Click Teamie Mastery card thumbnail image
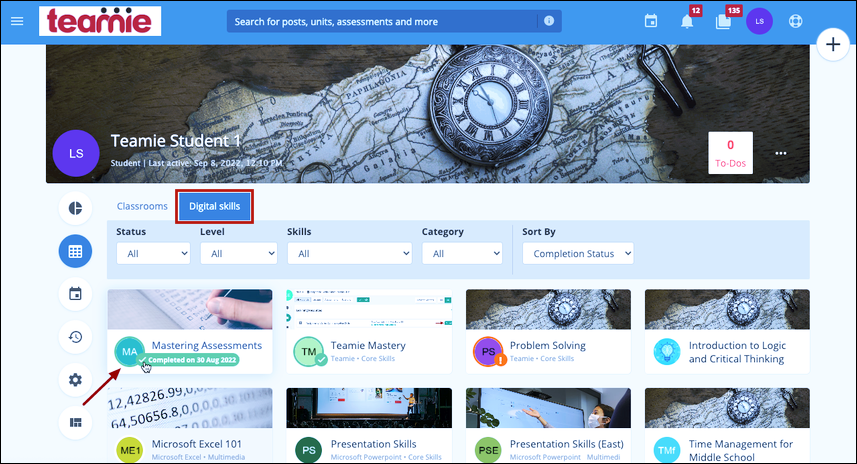 tap(369, 309)
